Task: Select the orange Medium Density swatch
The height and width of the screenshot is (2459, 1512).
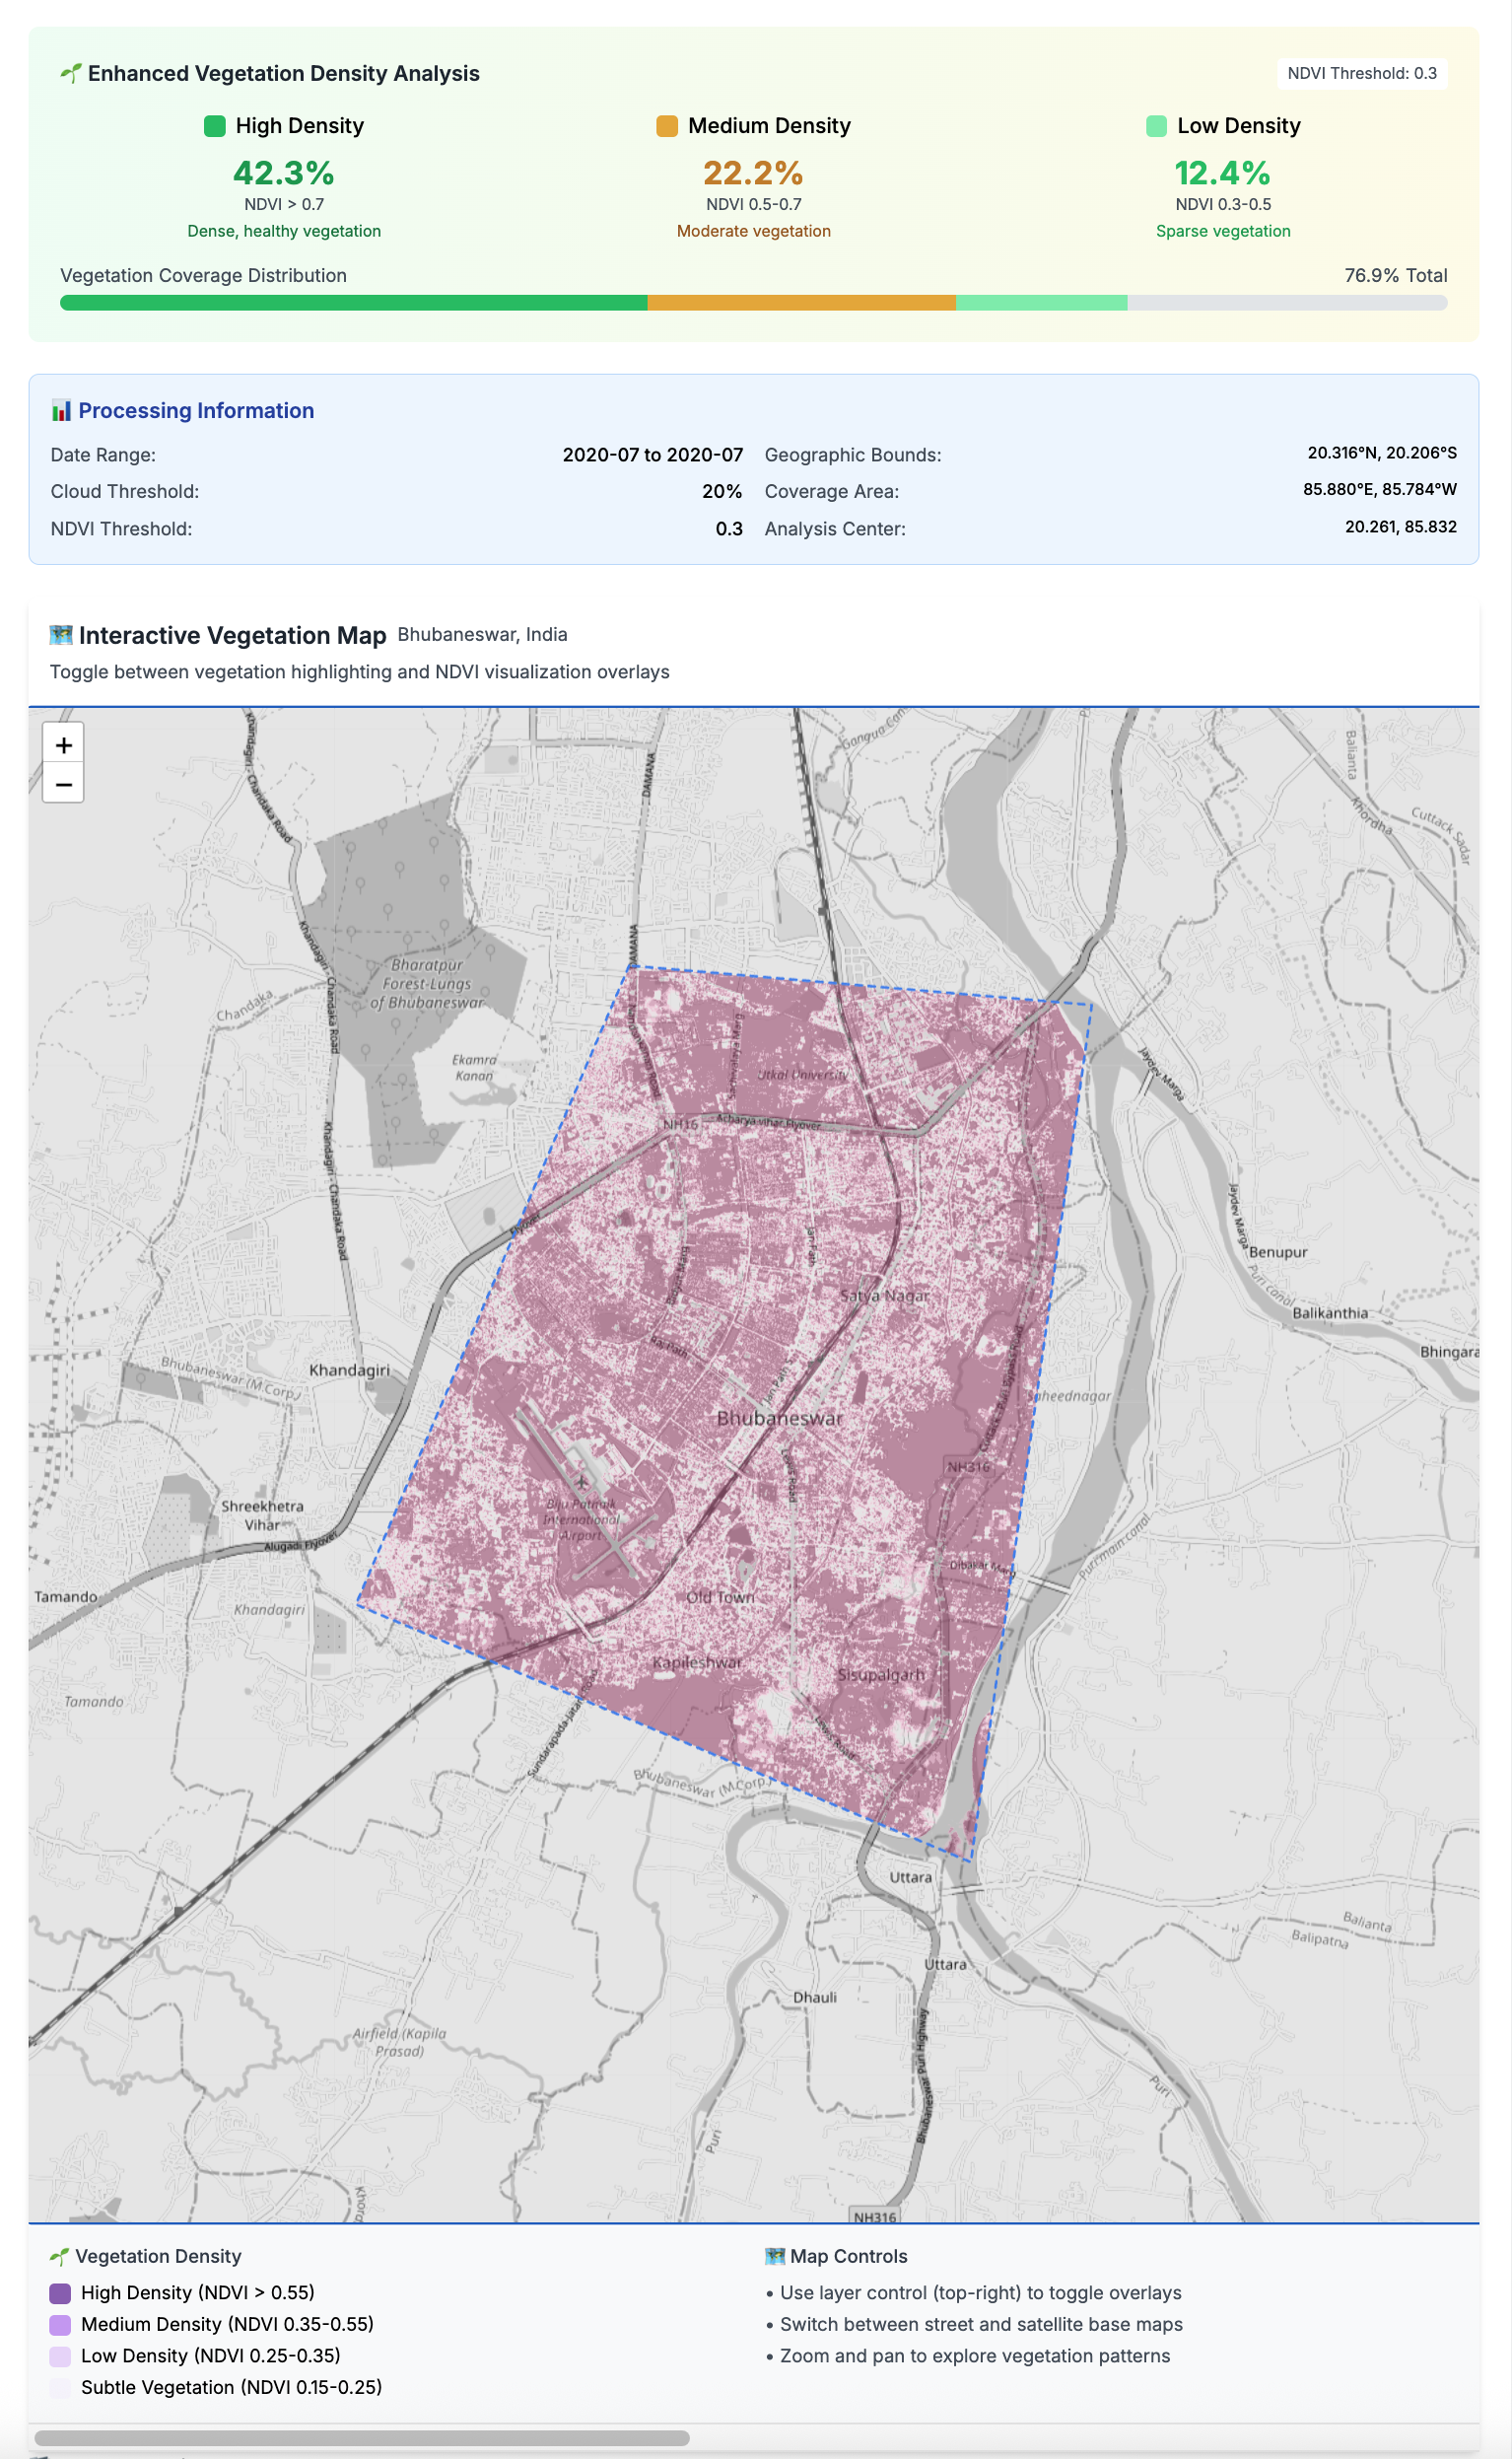Action: [x=666, y=126]
